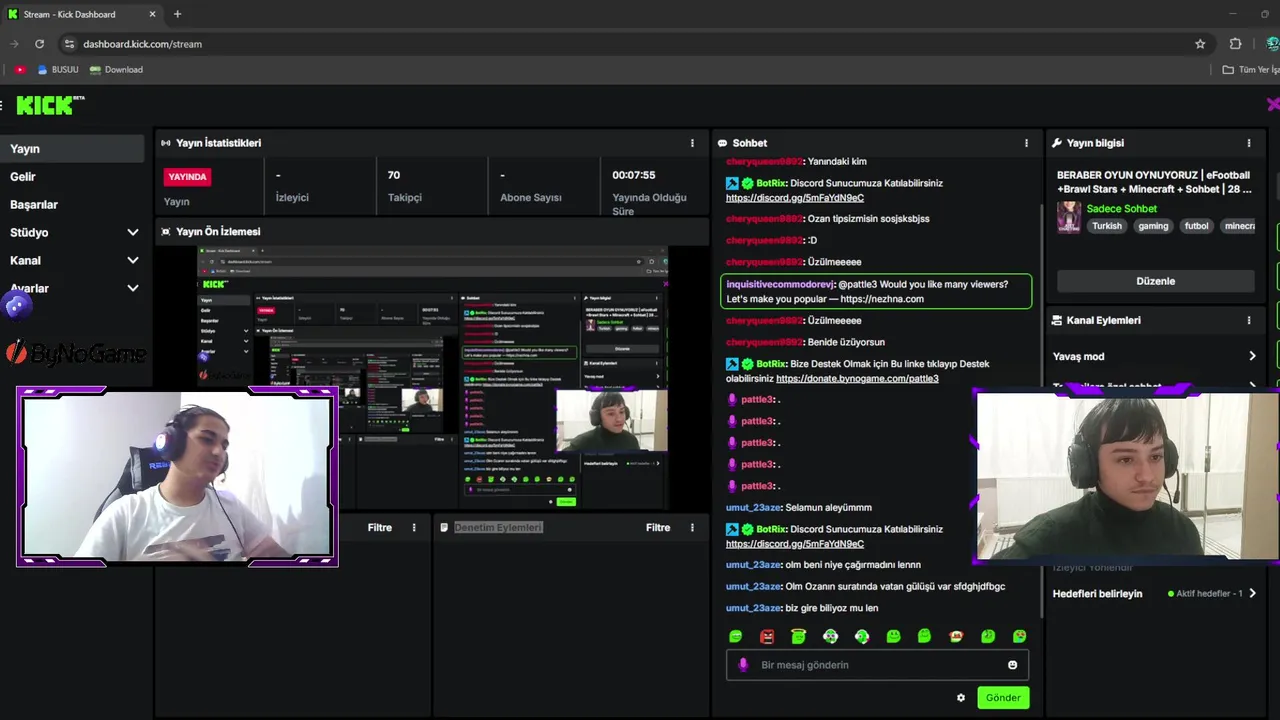This screenshot has height=720, width=1280.
Task: Click the Abone Sayısı stat label
Action: pyautogui.click(x=531, y=198)
